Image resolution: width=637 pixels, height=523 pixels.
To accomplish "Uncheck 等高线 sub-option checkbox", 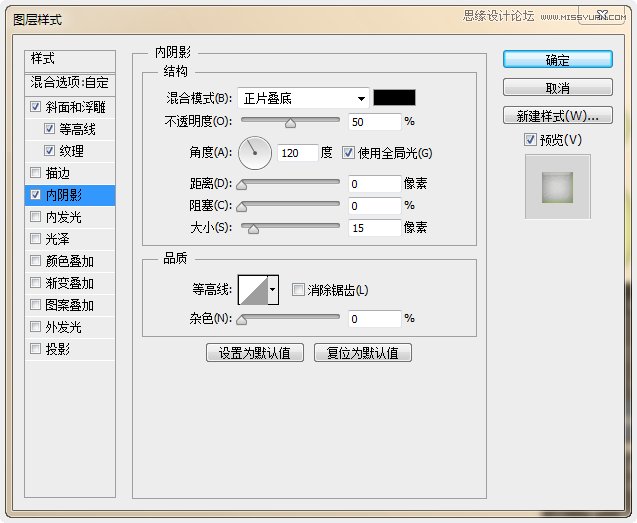I will coord(49,129).
